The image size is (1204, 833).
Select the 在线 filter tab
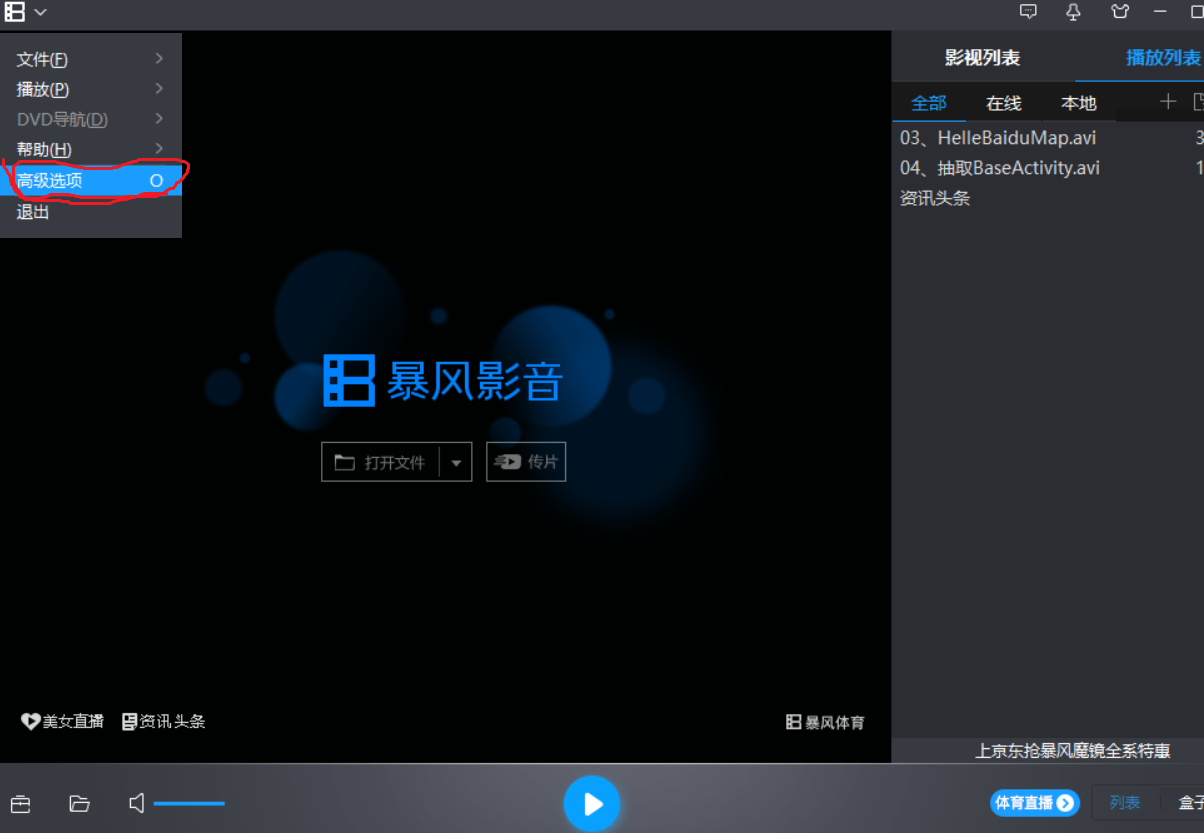point(1004,103)
